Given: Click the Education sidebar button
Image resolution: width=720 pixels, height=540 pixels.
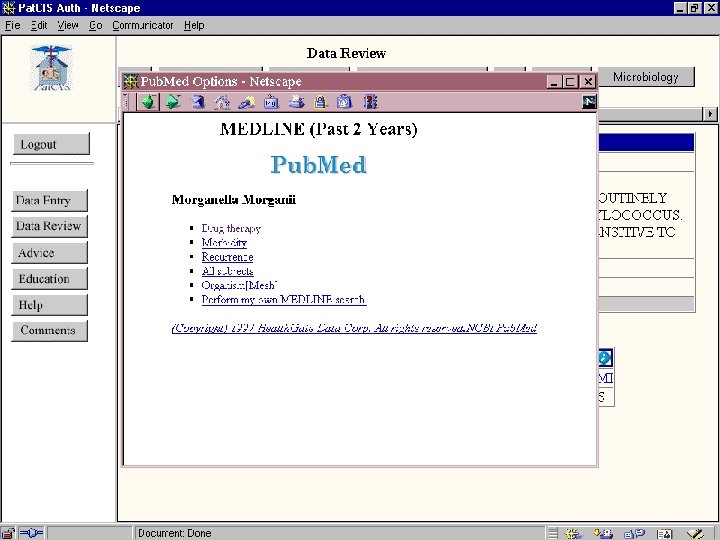Looking at the screenshot, I should click(49, 279).
